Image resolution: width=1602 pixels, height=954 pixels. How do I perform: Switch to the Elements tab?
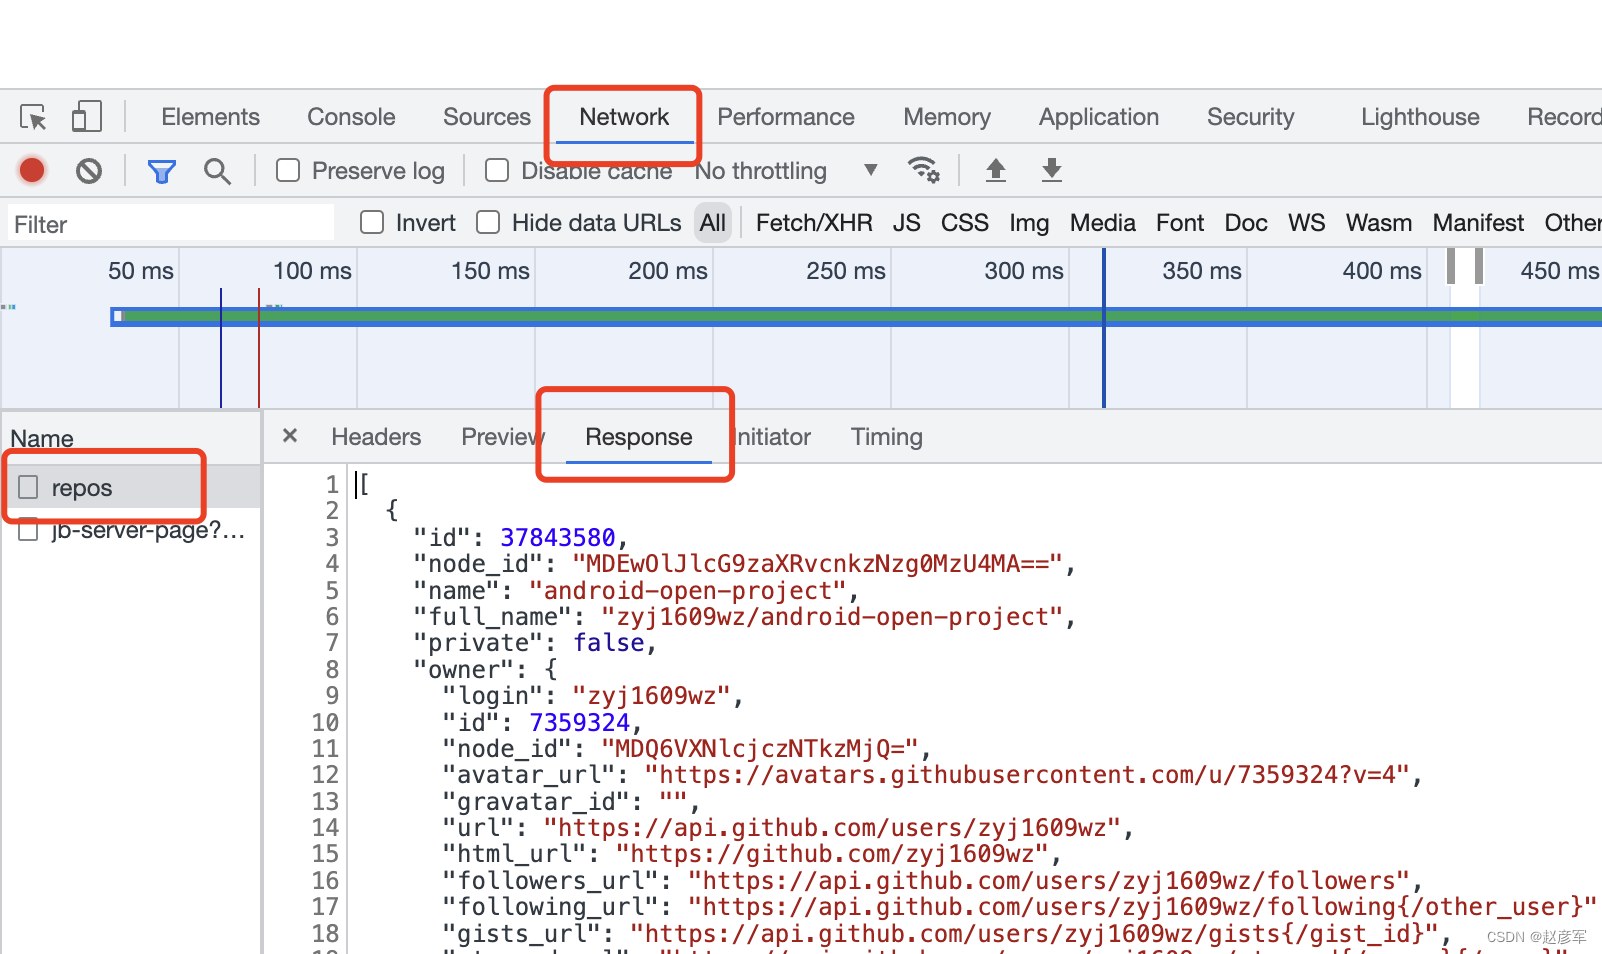(210, 117)
